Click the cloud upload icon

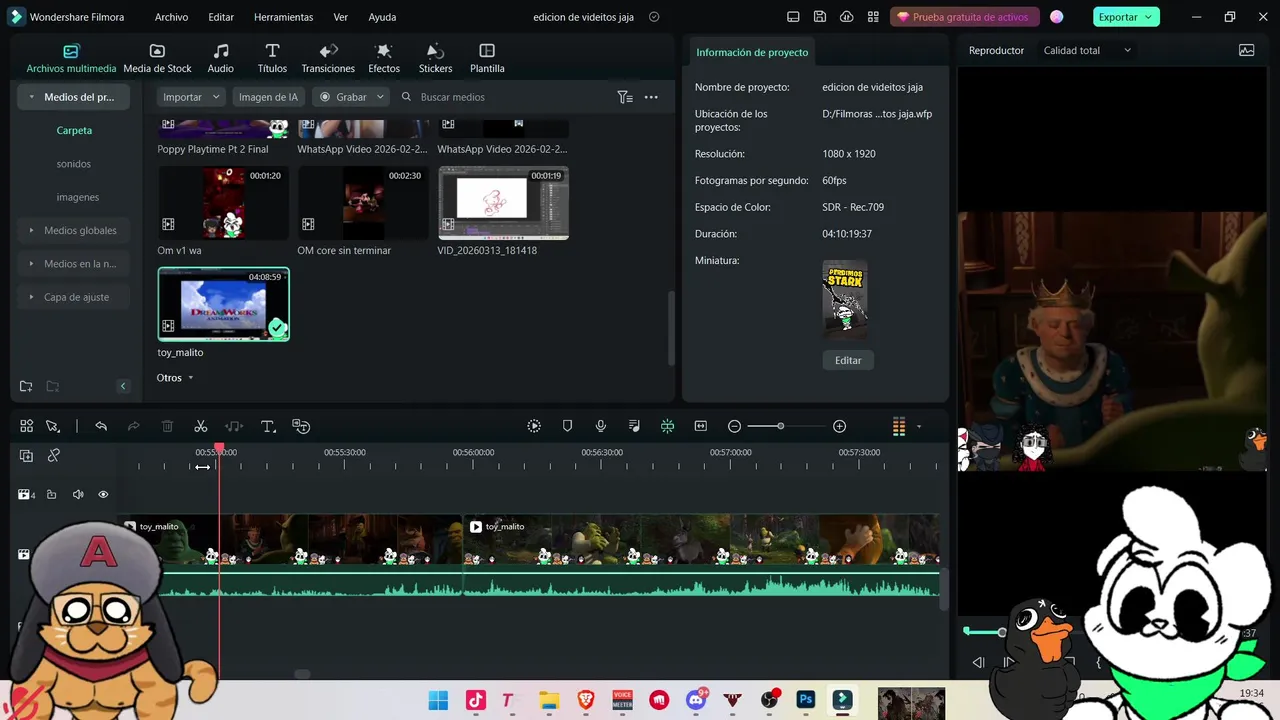847,17
